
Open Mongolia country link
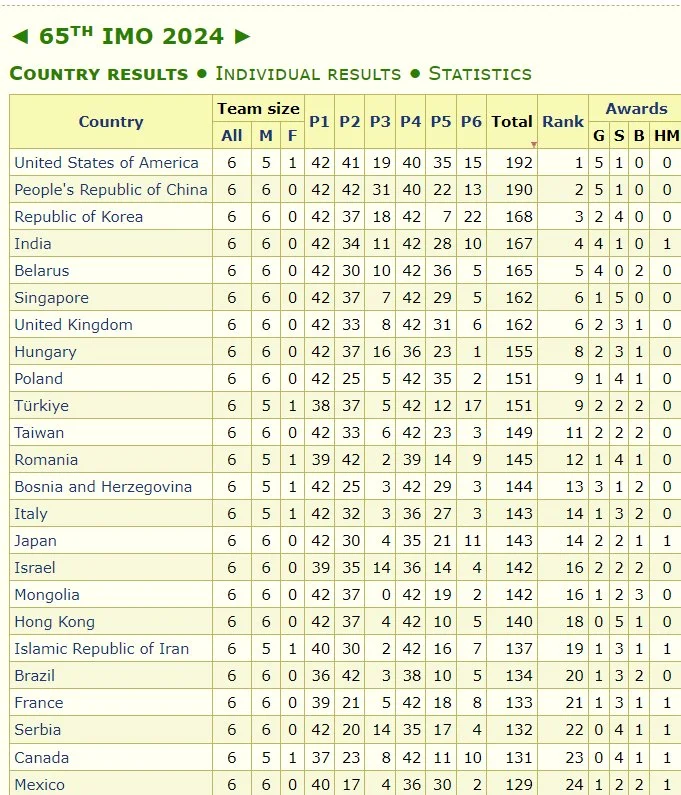(47, 595)
